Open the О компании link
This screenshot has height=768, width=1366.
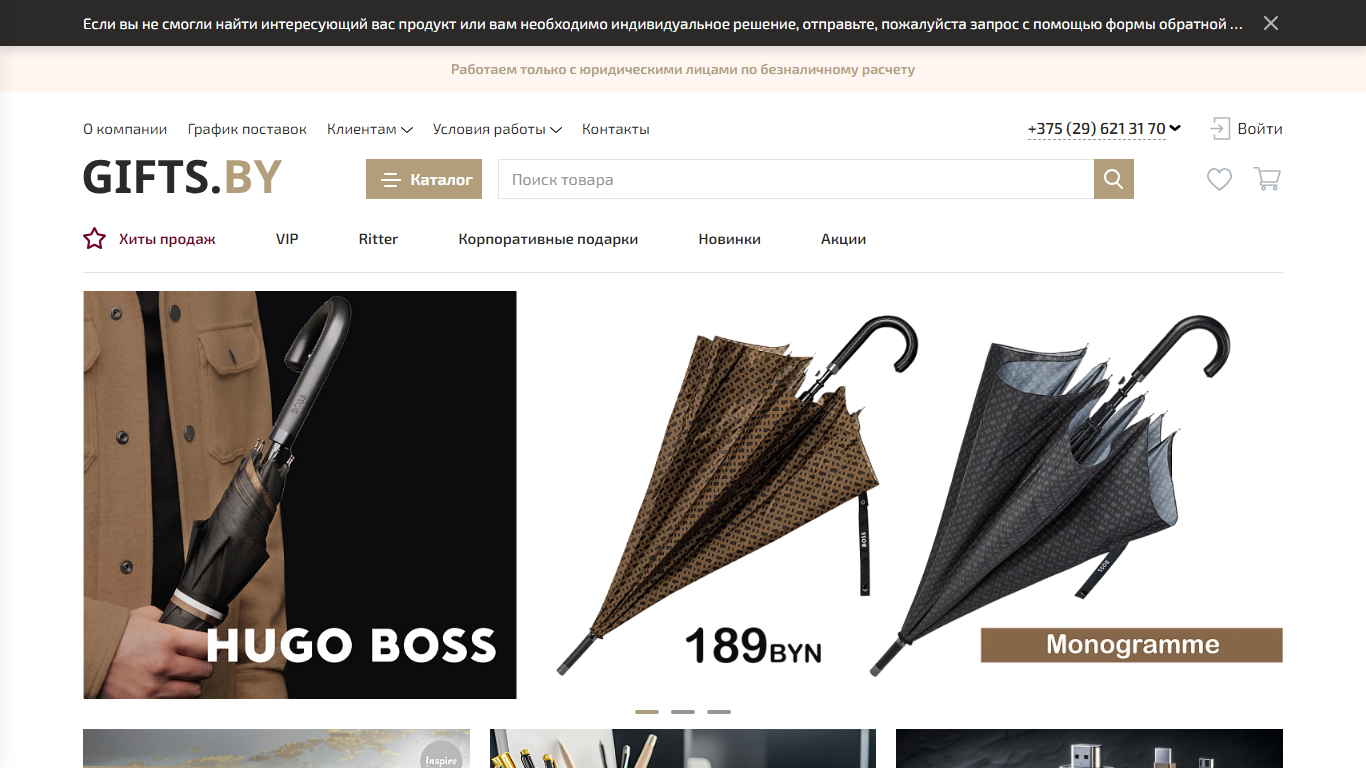[x=125, y=129]
